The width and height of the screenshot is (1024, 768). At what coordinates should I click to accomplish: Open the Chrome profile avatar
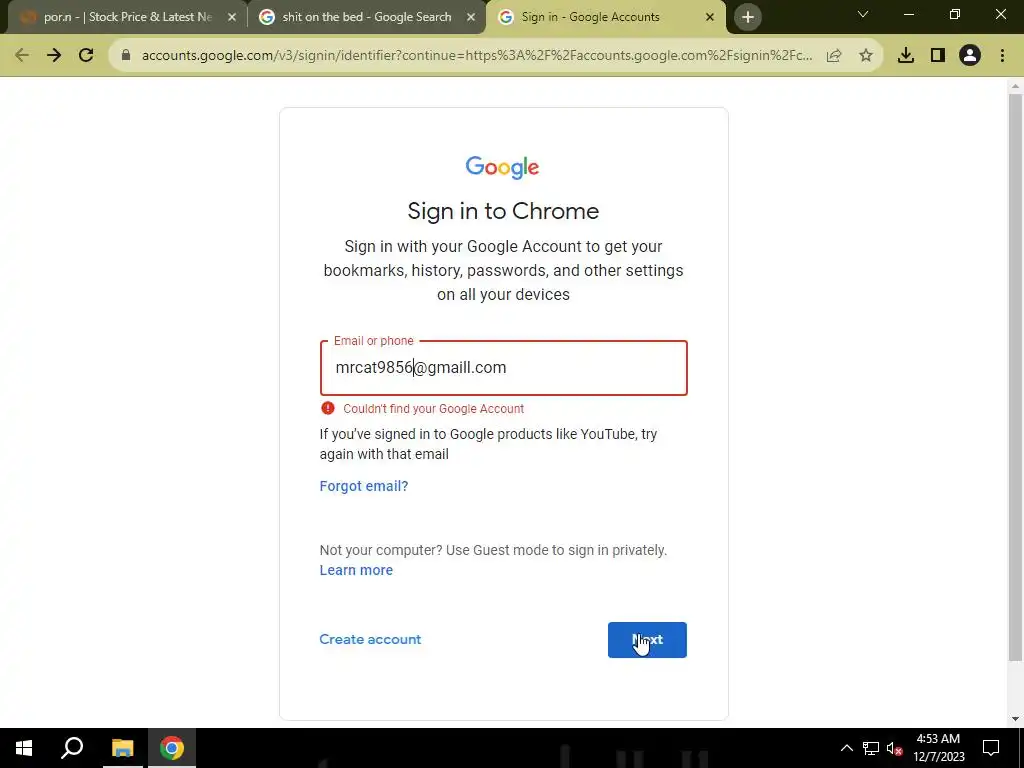970,56
